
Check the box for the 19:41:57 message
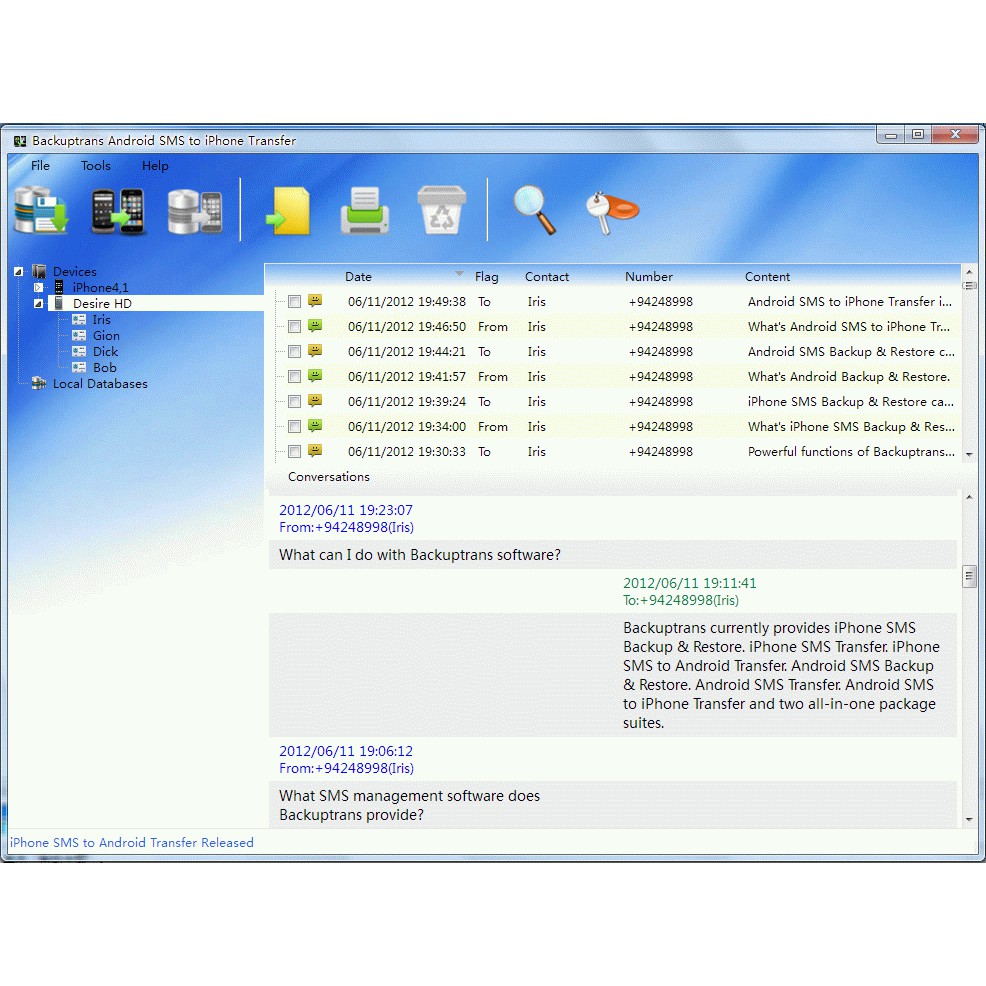coord(294,377)
